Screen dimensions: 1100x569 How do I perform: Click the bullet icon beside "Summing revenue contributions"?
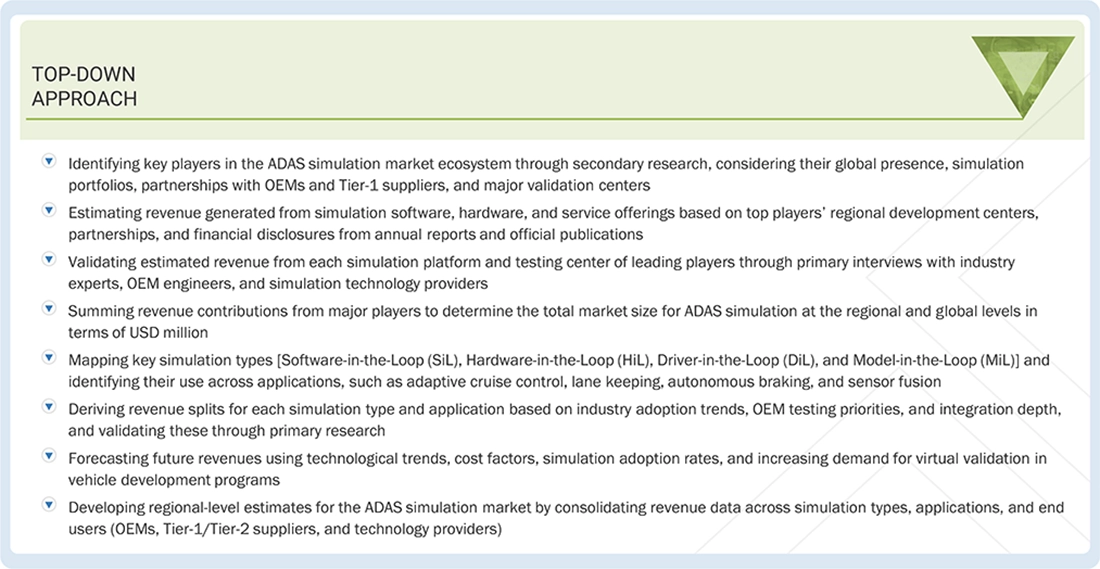(x=48, y=309)
